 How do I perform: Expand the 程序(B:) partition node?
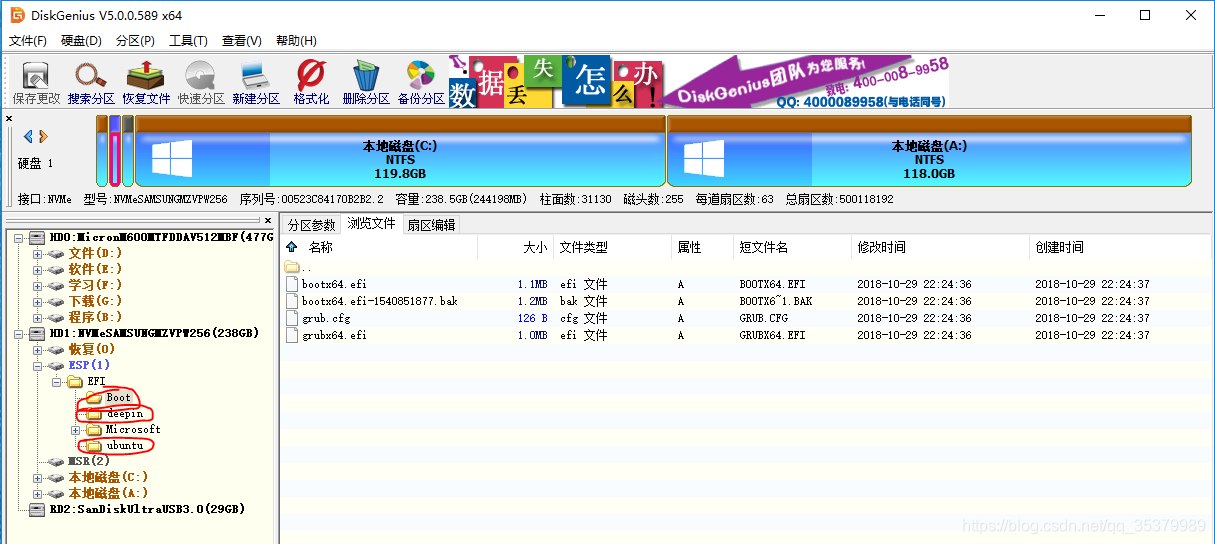[38, 318]
